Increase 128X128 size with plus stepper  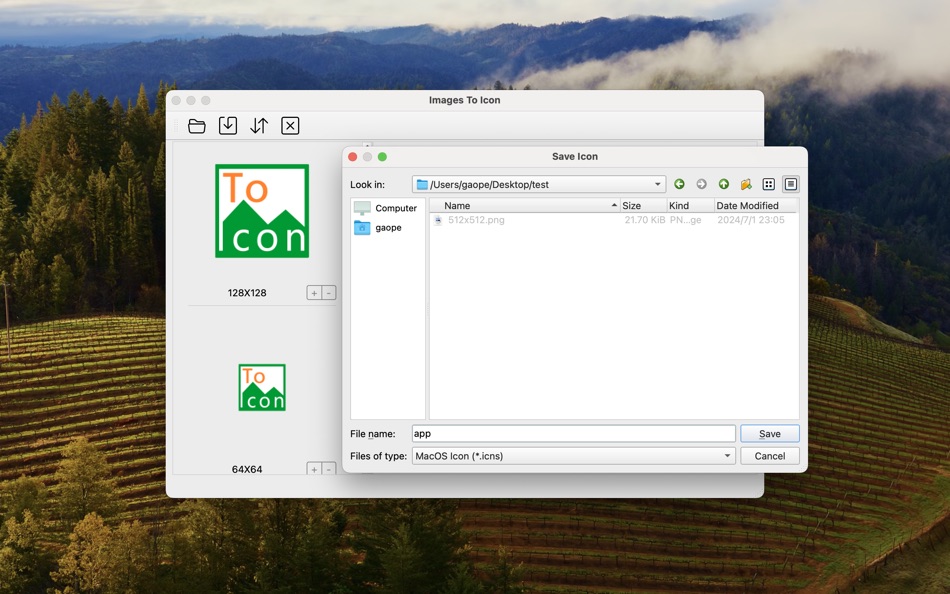point(314,292)
